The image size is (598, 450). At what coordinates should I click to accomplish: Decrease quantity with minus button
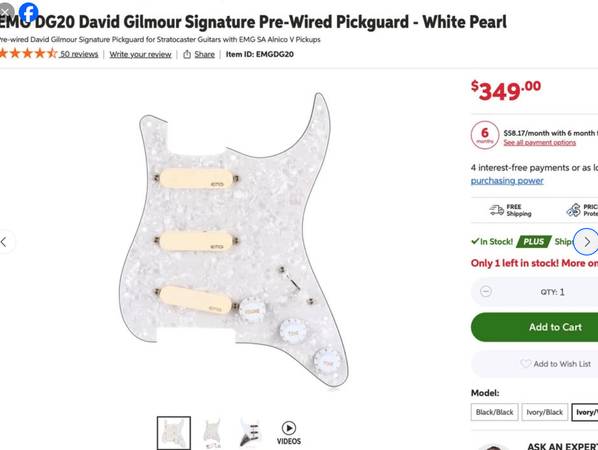(x=485, y=292)
